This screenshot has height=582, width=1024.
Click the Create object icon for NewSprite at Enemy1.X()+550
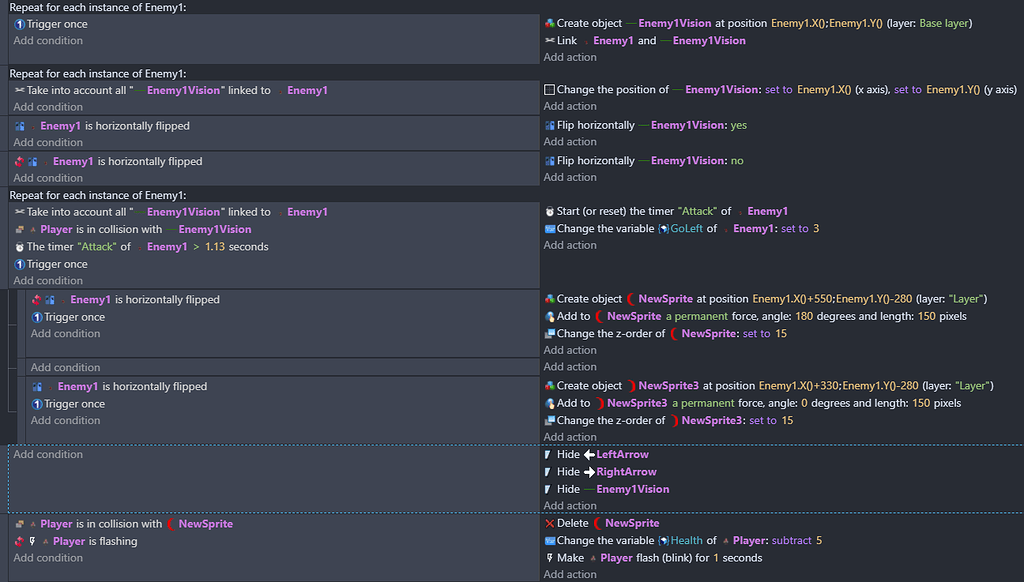(x=550, y=299)
